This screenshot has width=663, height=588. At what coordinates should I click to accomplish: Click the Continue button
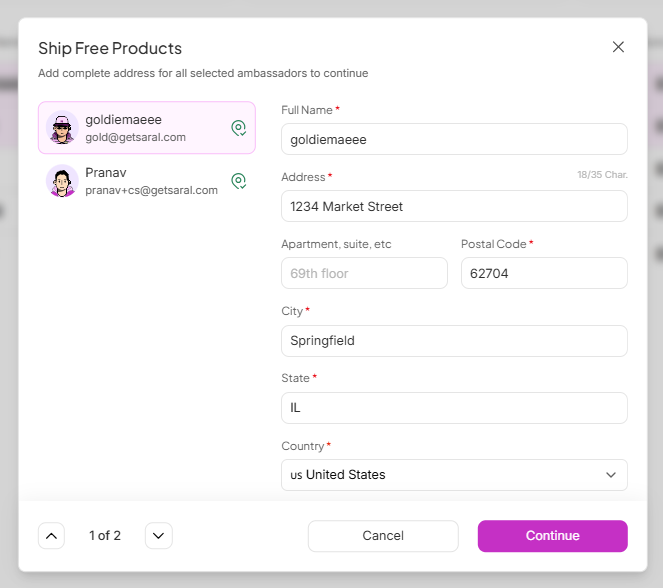click(x=553, y=536)
